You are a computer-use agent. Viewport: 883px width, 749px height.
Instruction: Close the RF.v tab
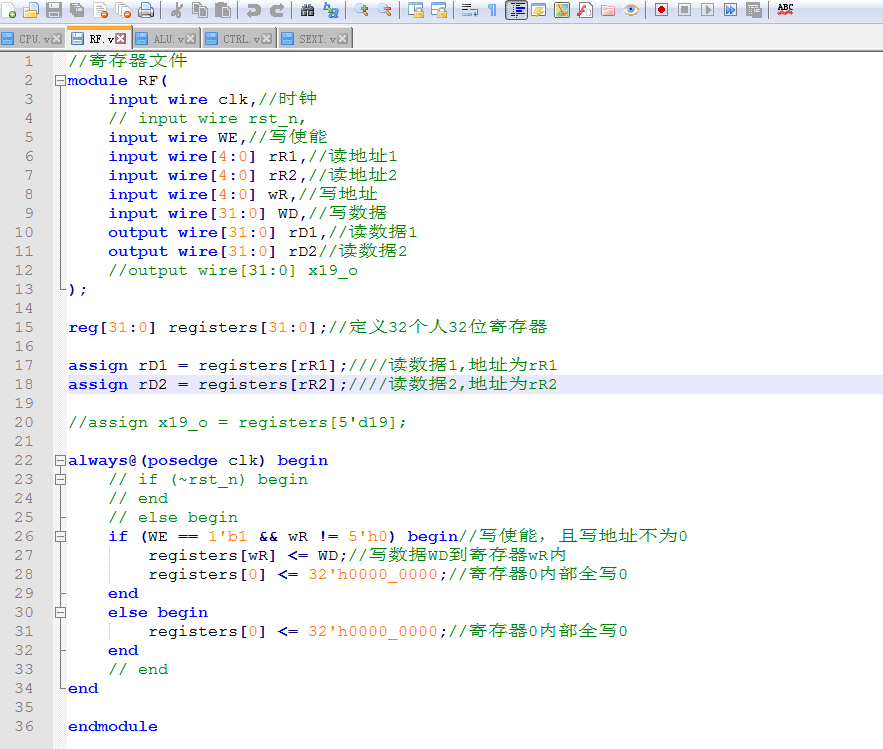pyautogui.click(x=121, y=39)
